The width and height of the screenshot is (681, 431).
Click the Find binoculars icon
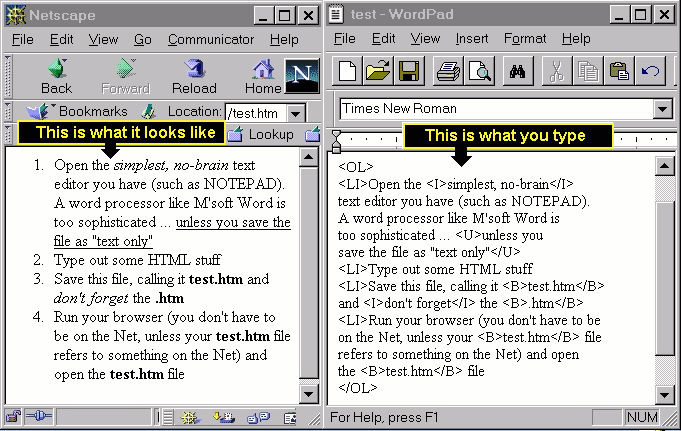[x=518, y=70]
